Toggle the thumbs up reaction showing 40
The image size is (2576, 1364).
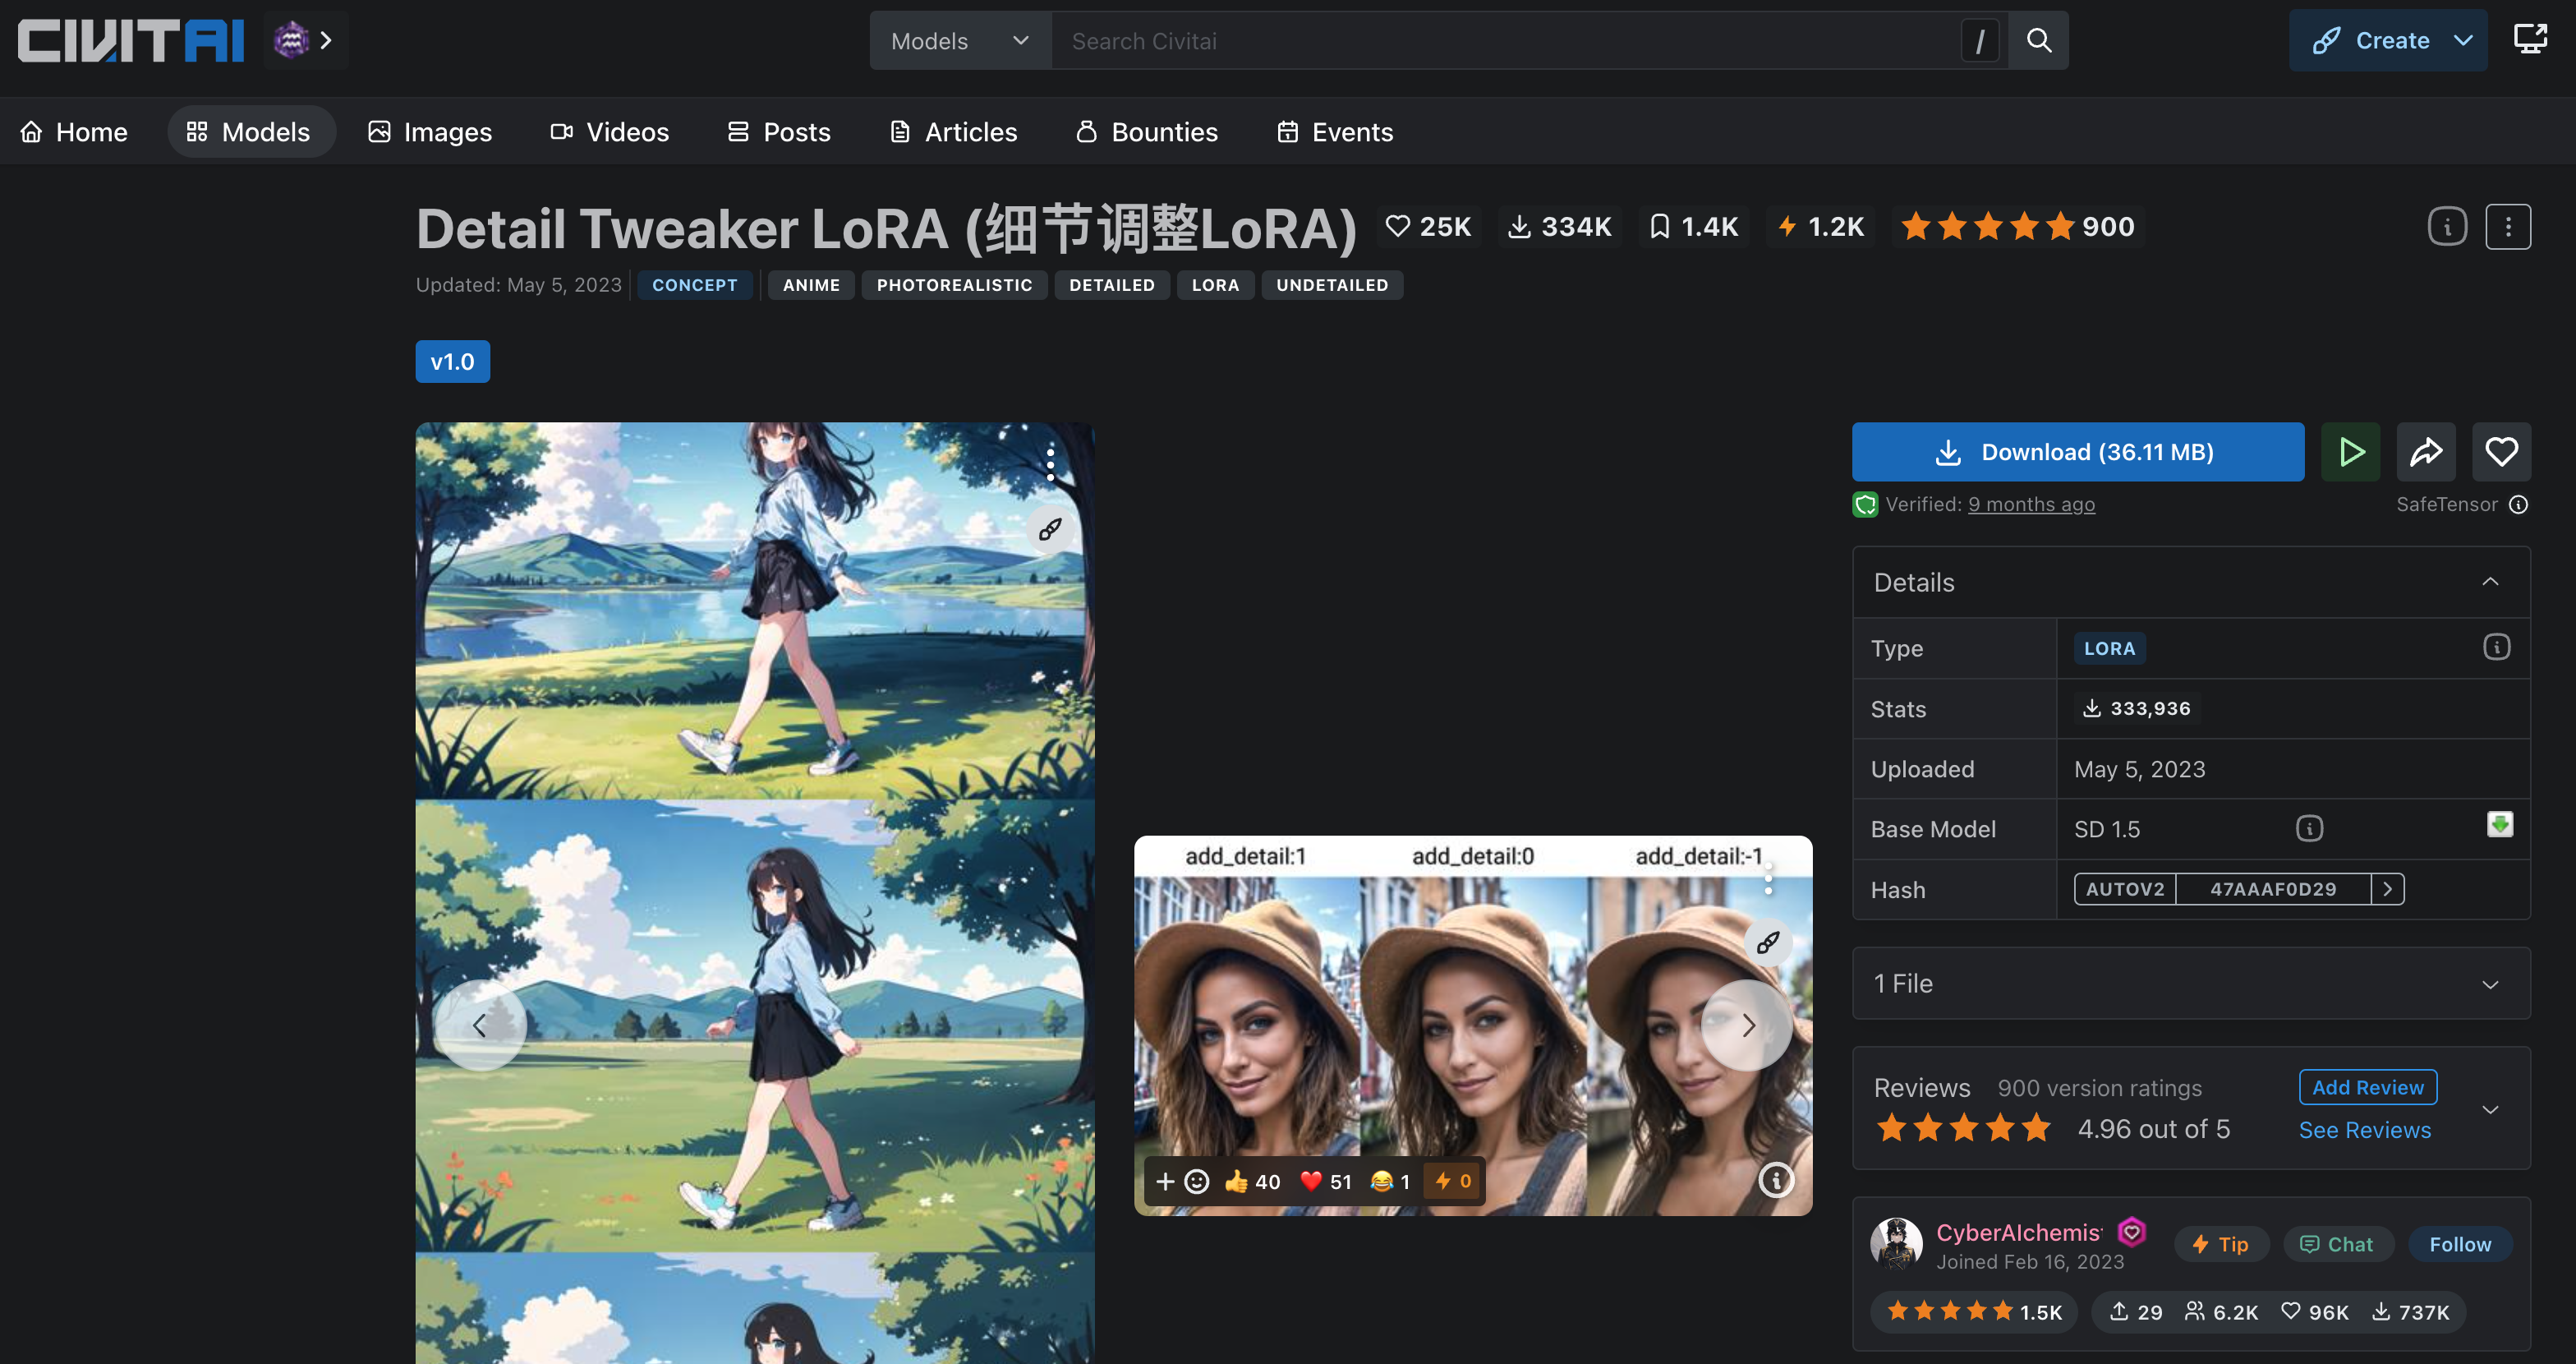click(1252, 1182)
